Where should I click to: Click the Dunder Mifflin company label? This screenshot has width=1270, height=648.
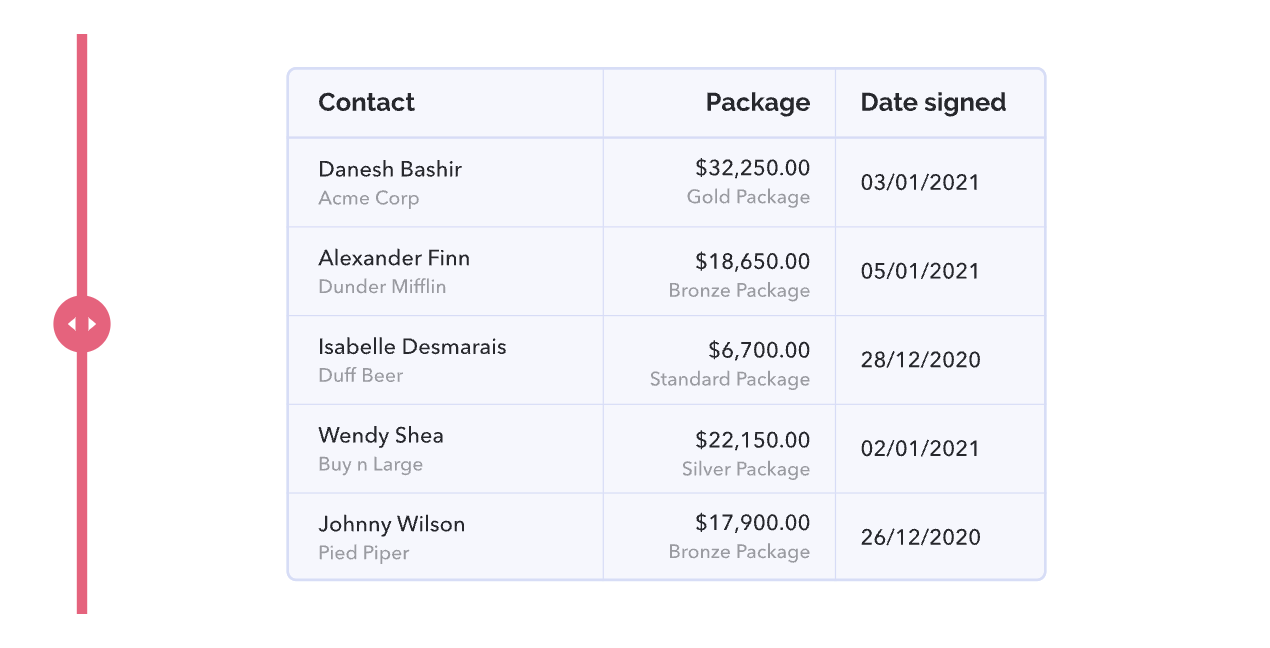pyautogui.click(x=382, y=287)
